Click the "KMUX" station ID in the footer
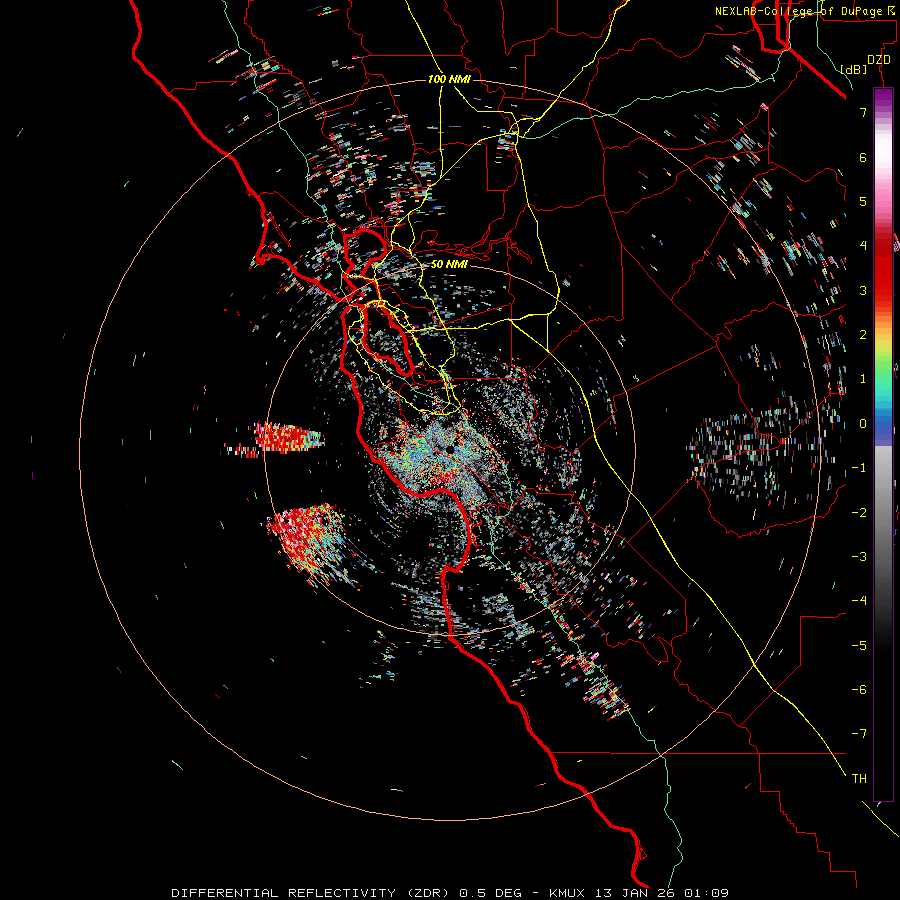 [567, 893]
